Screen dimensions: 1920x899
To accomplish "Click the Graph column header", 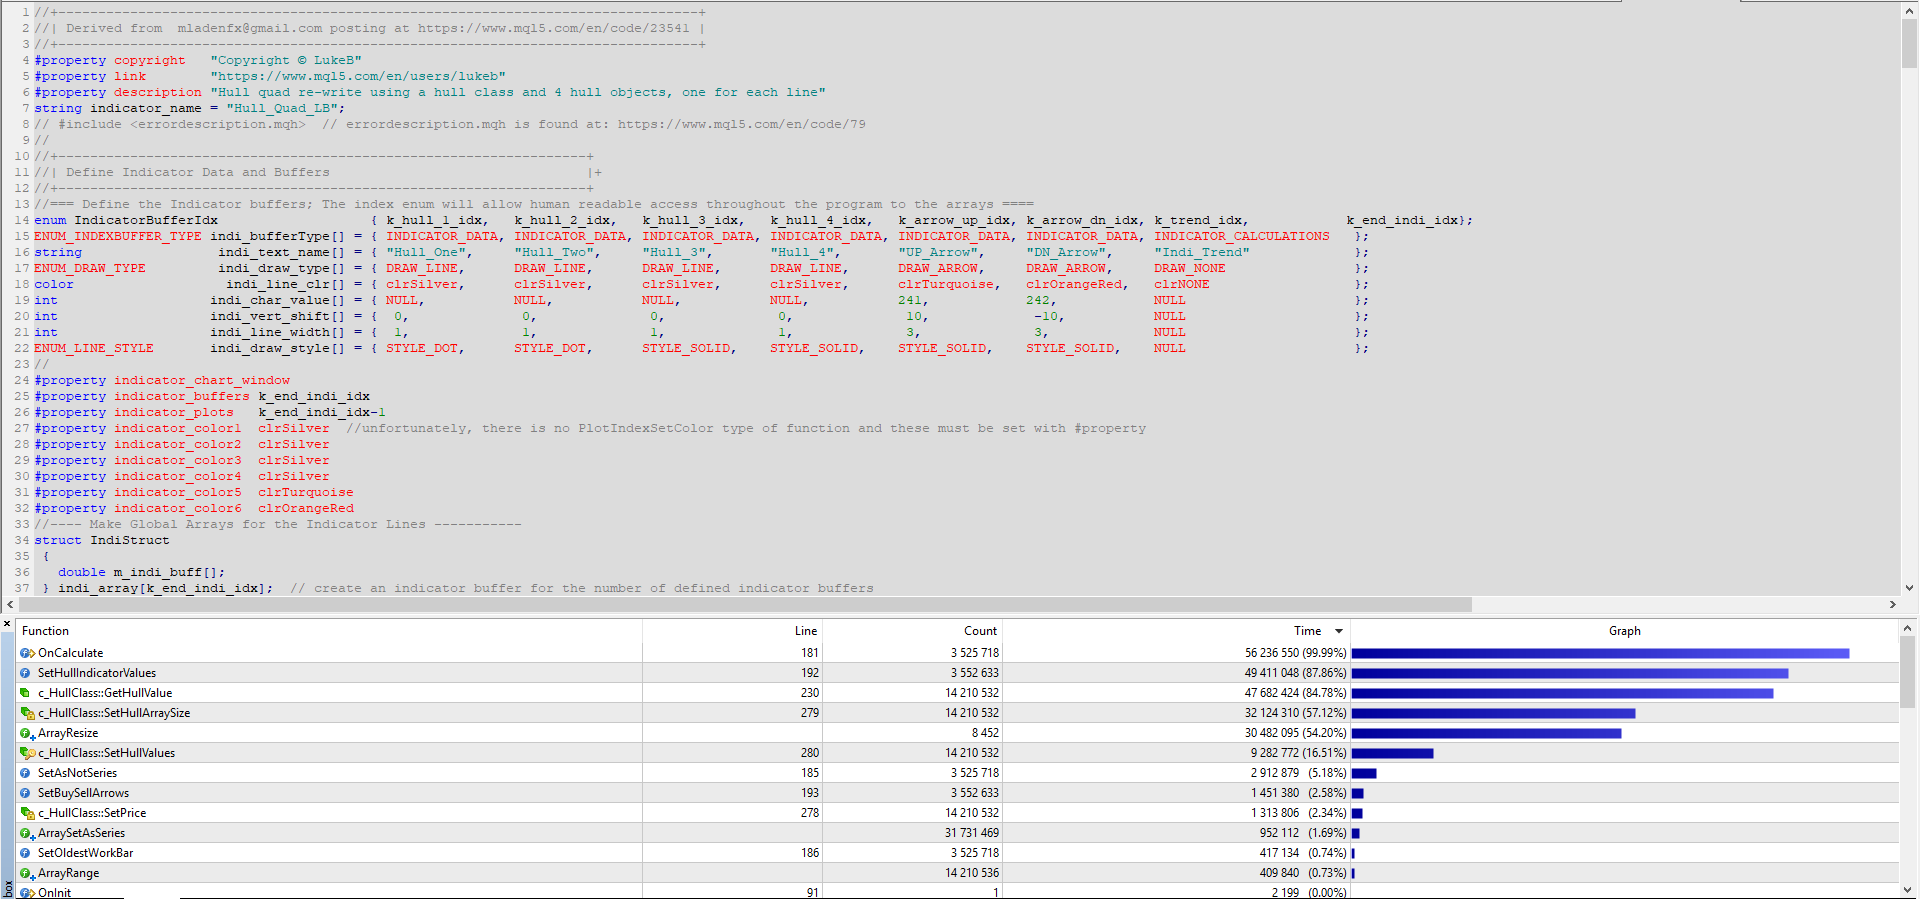I will point(1624,631).
